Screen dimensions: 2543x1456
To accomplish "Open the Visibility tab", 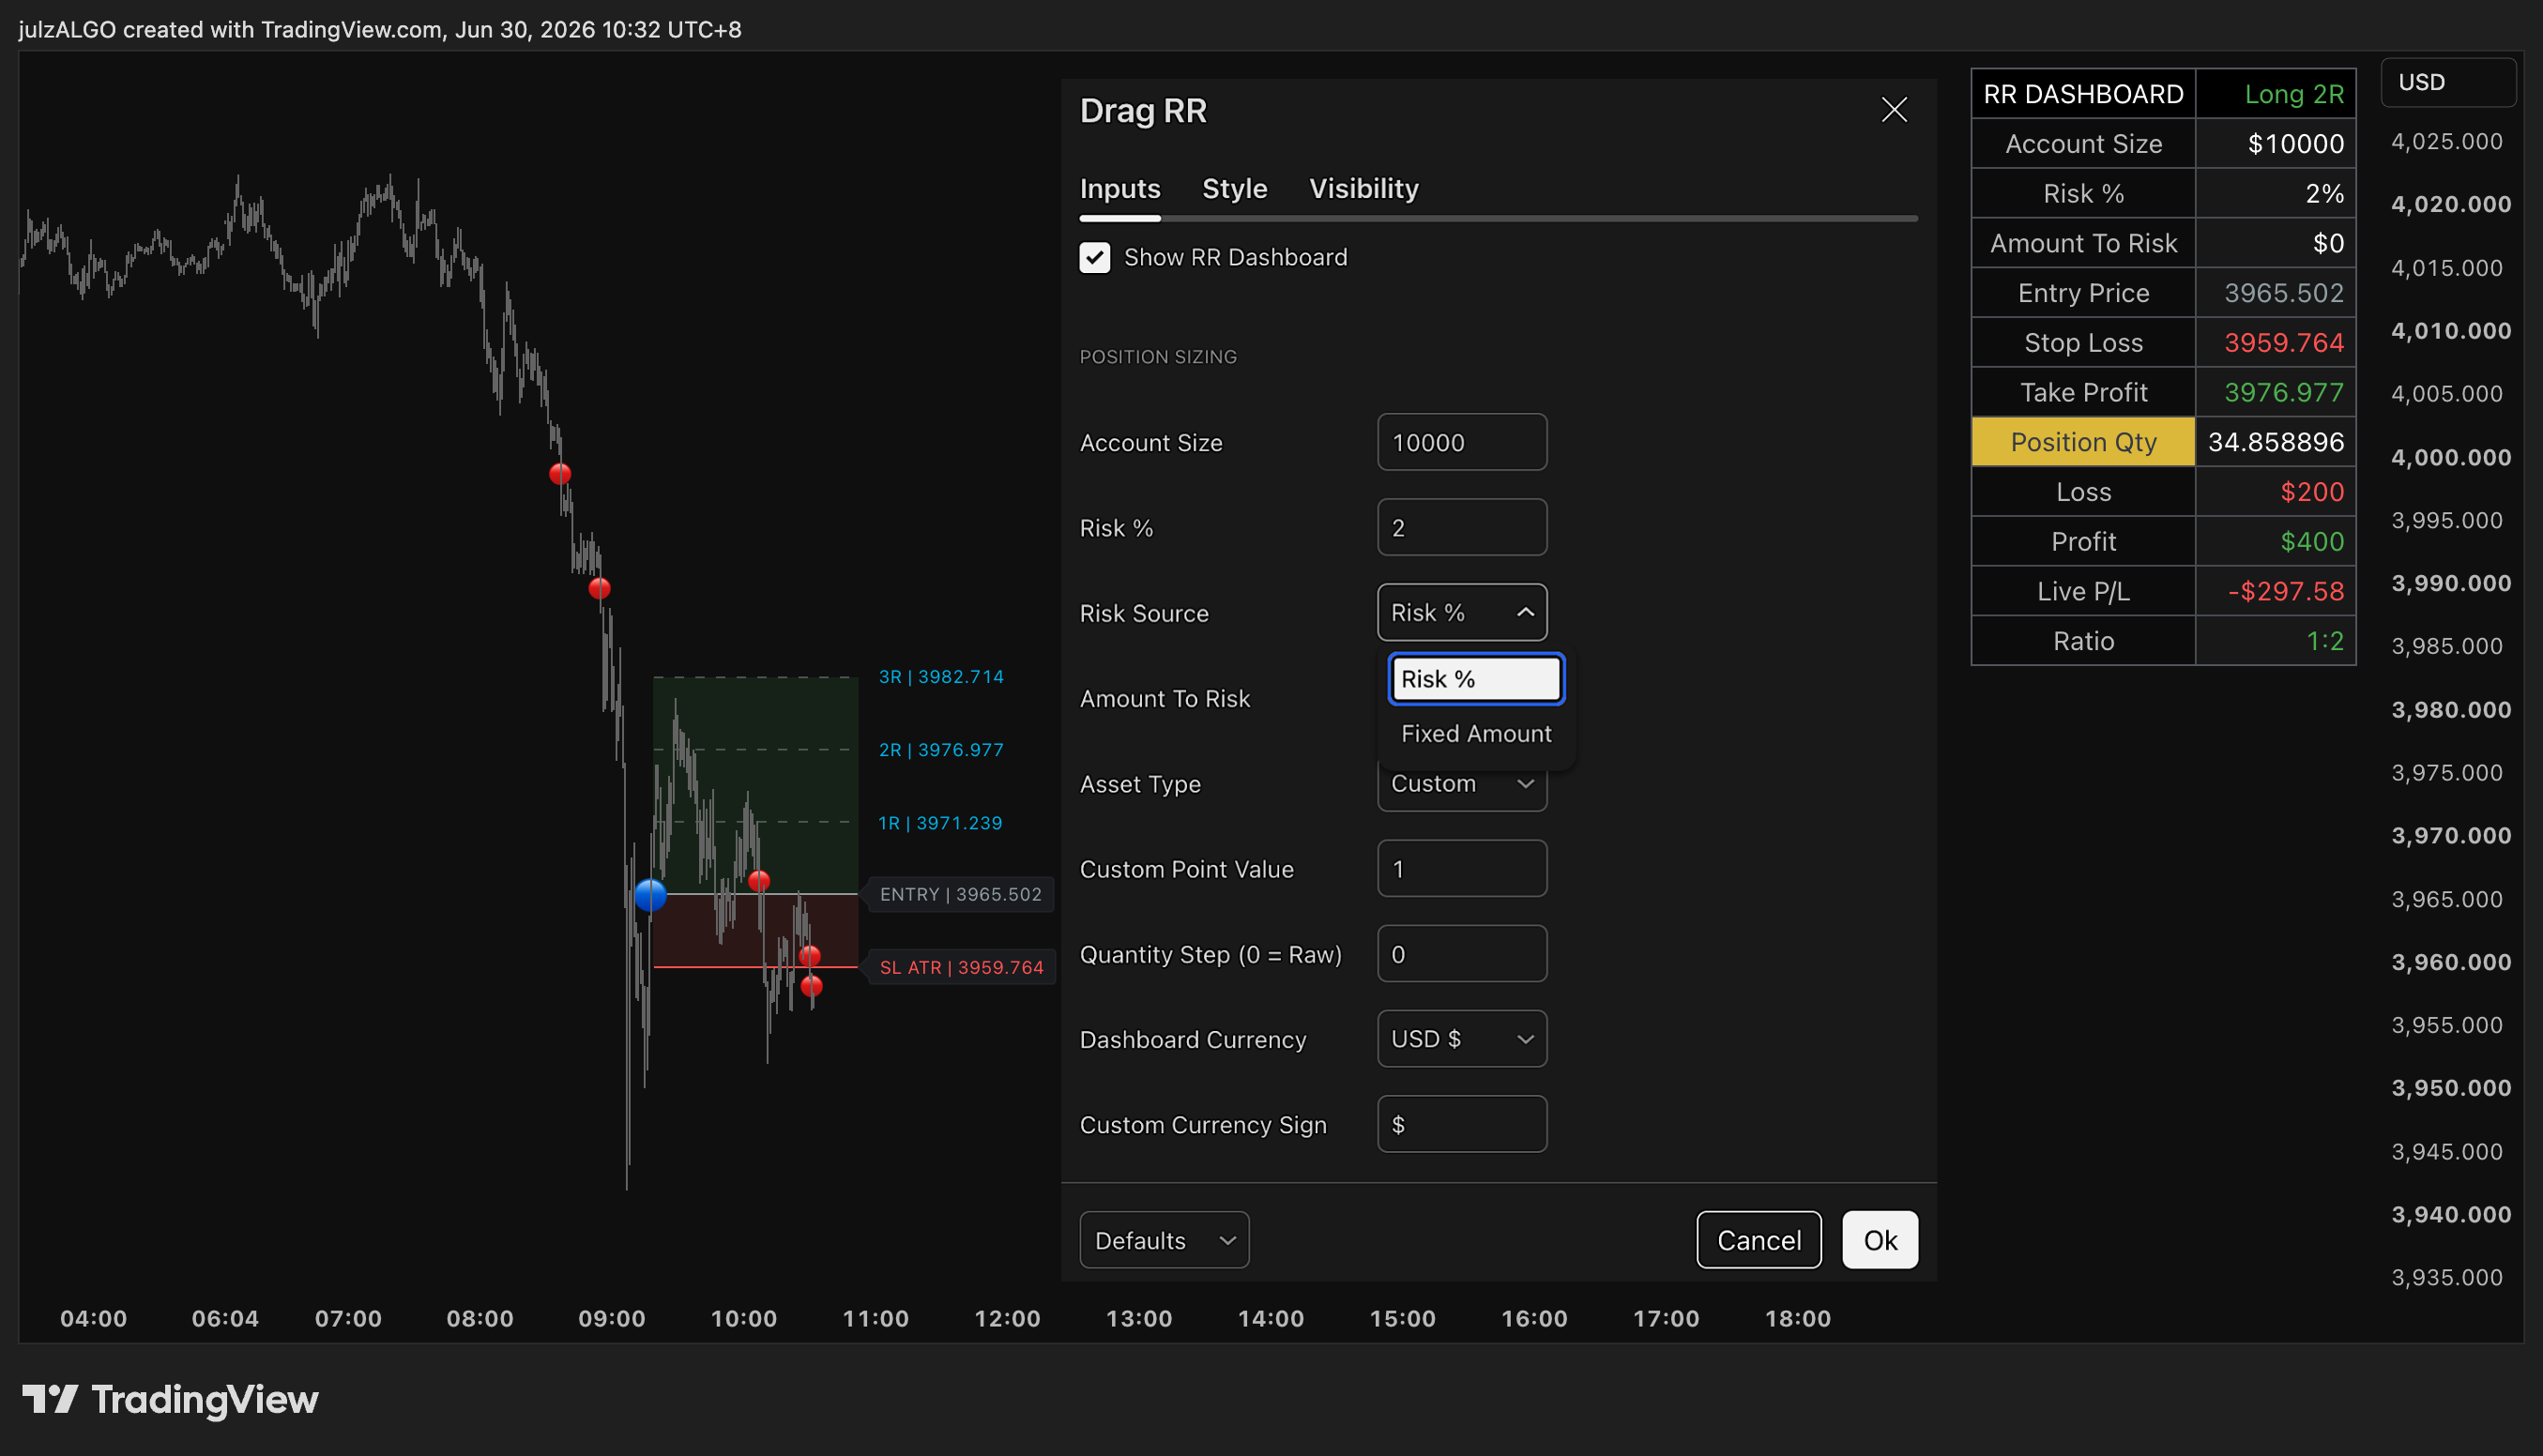I will pyautogui.click(x=1364, y=188).
